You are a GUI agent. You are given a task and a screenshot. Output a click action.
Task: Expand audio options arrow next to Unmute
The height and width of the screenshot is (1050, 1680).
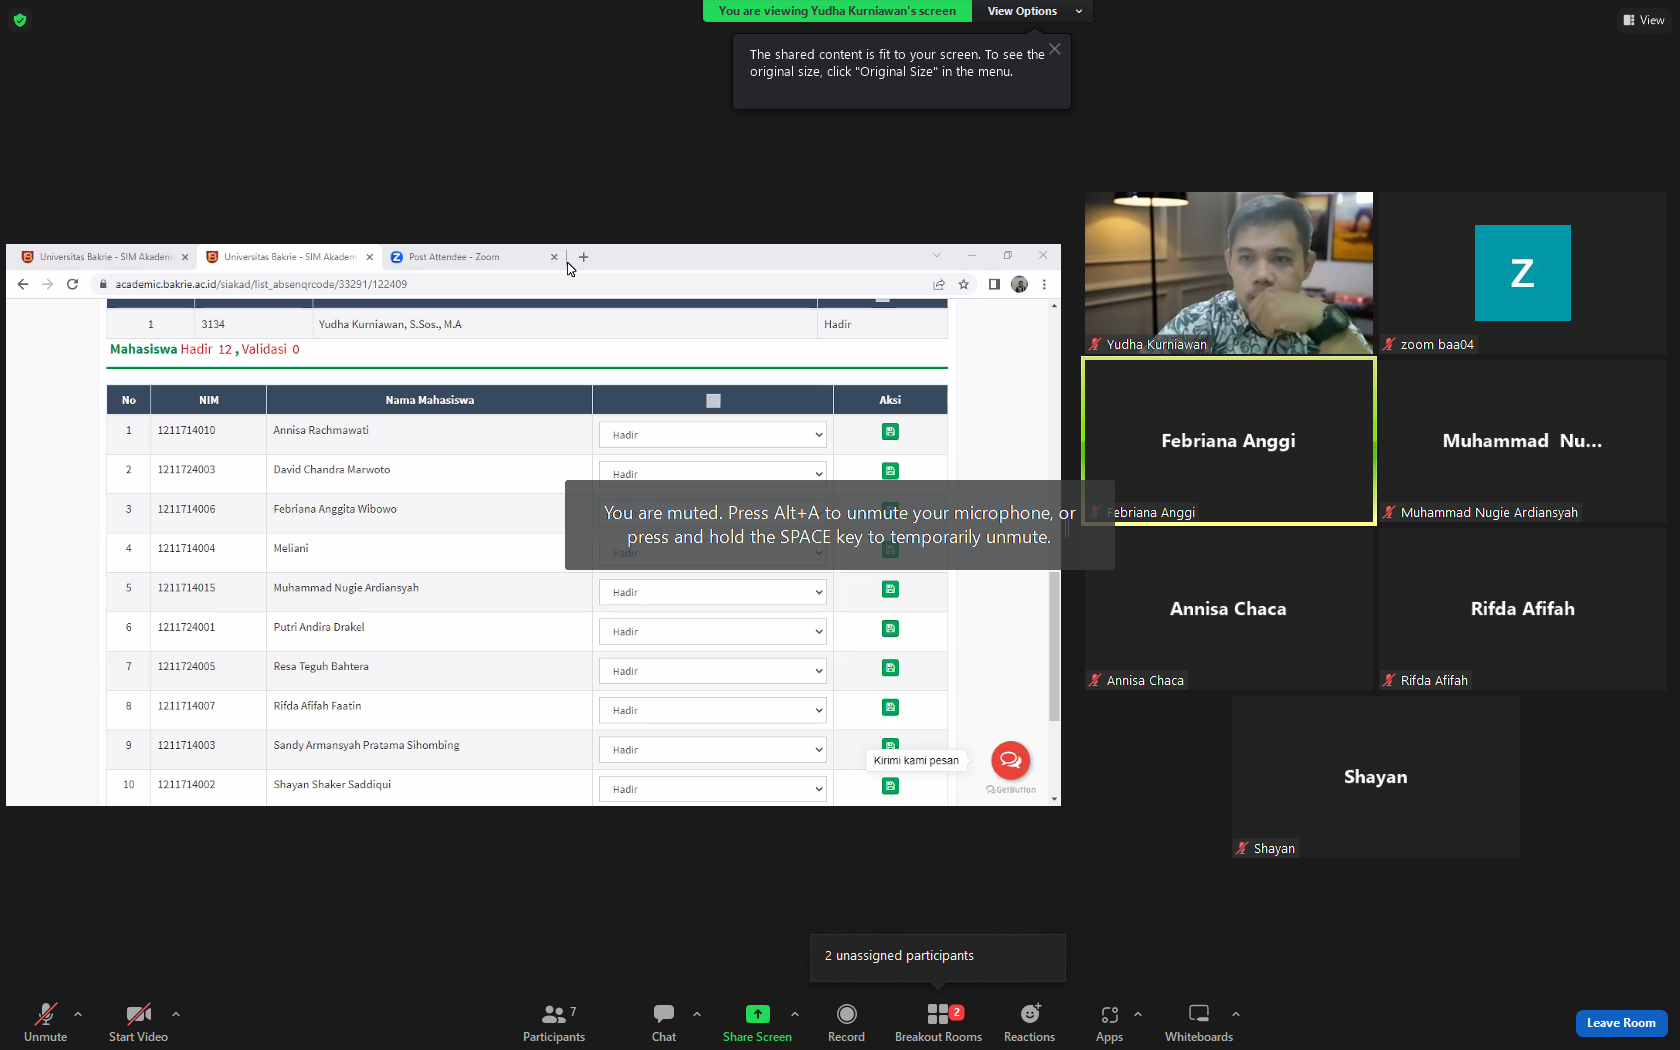pos(78,1014)
